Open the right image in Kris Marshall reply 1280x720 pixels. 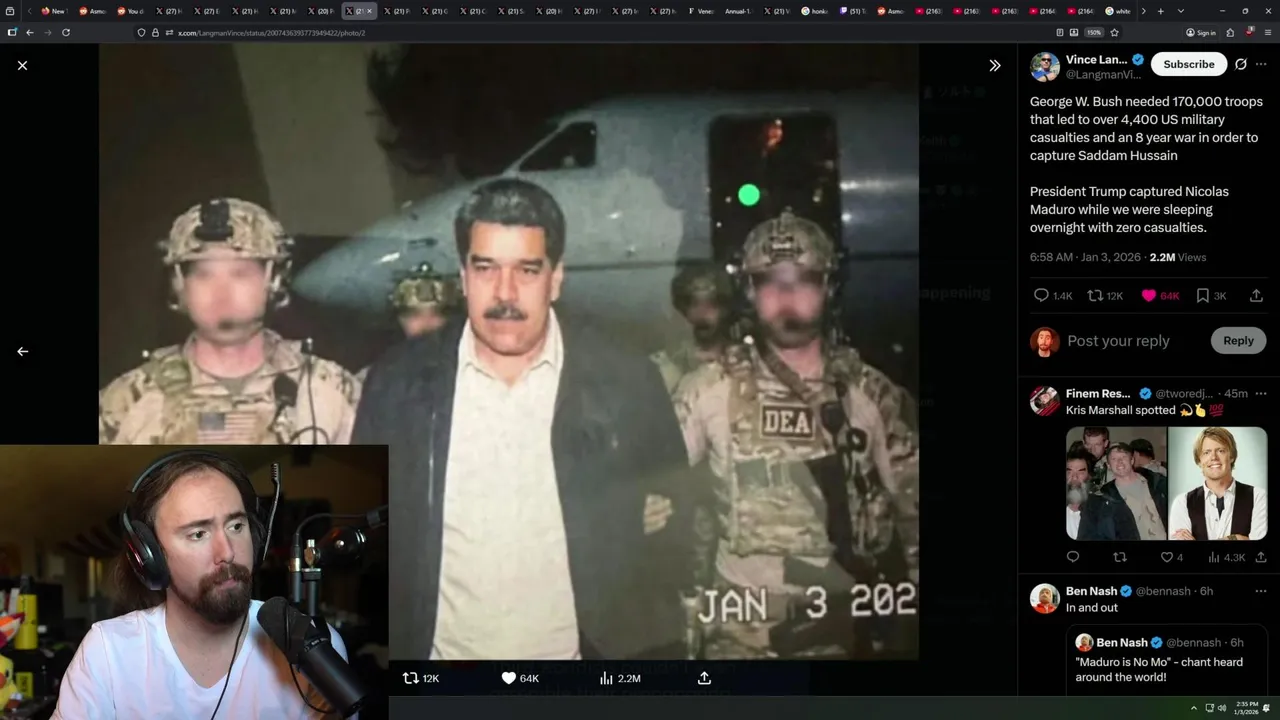tap(1218, 483)
